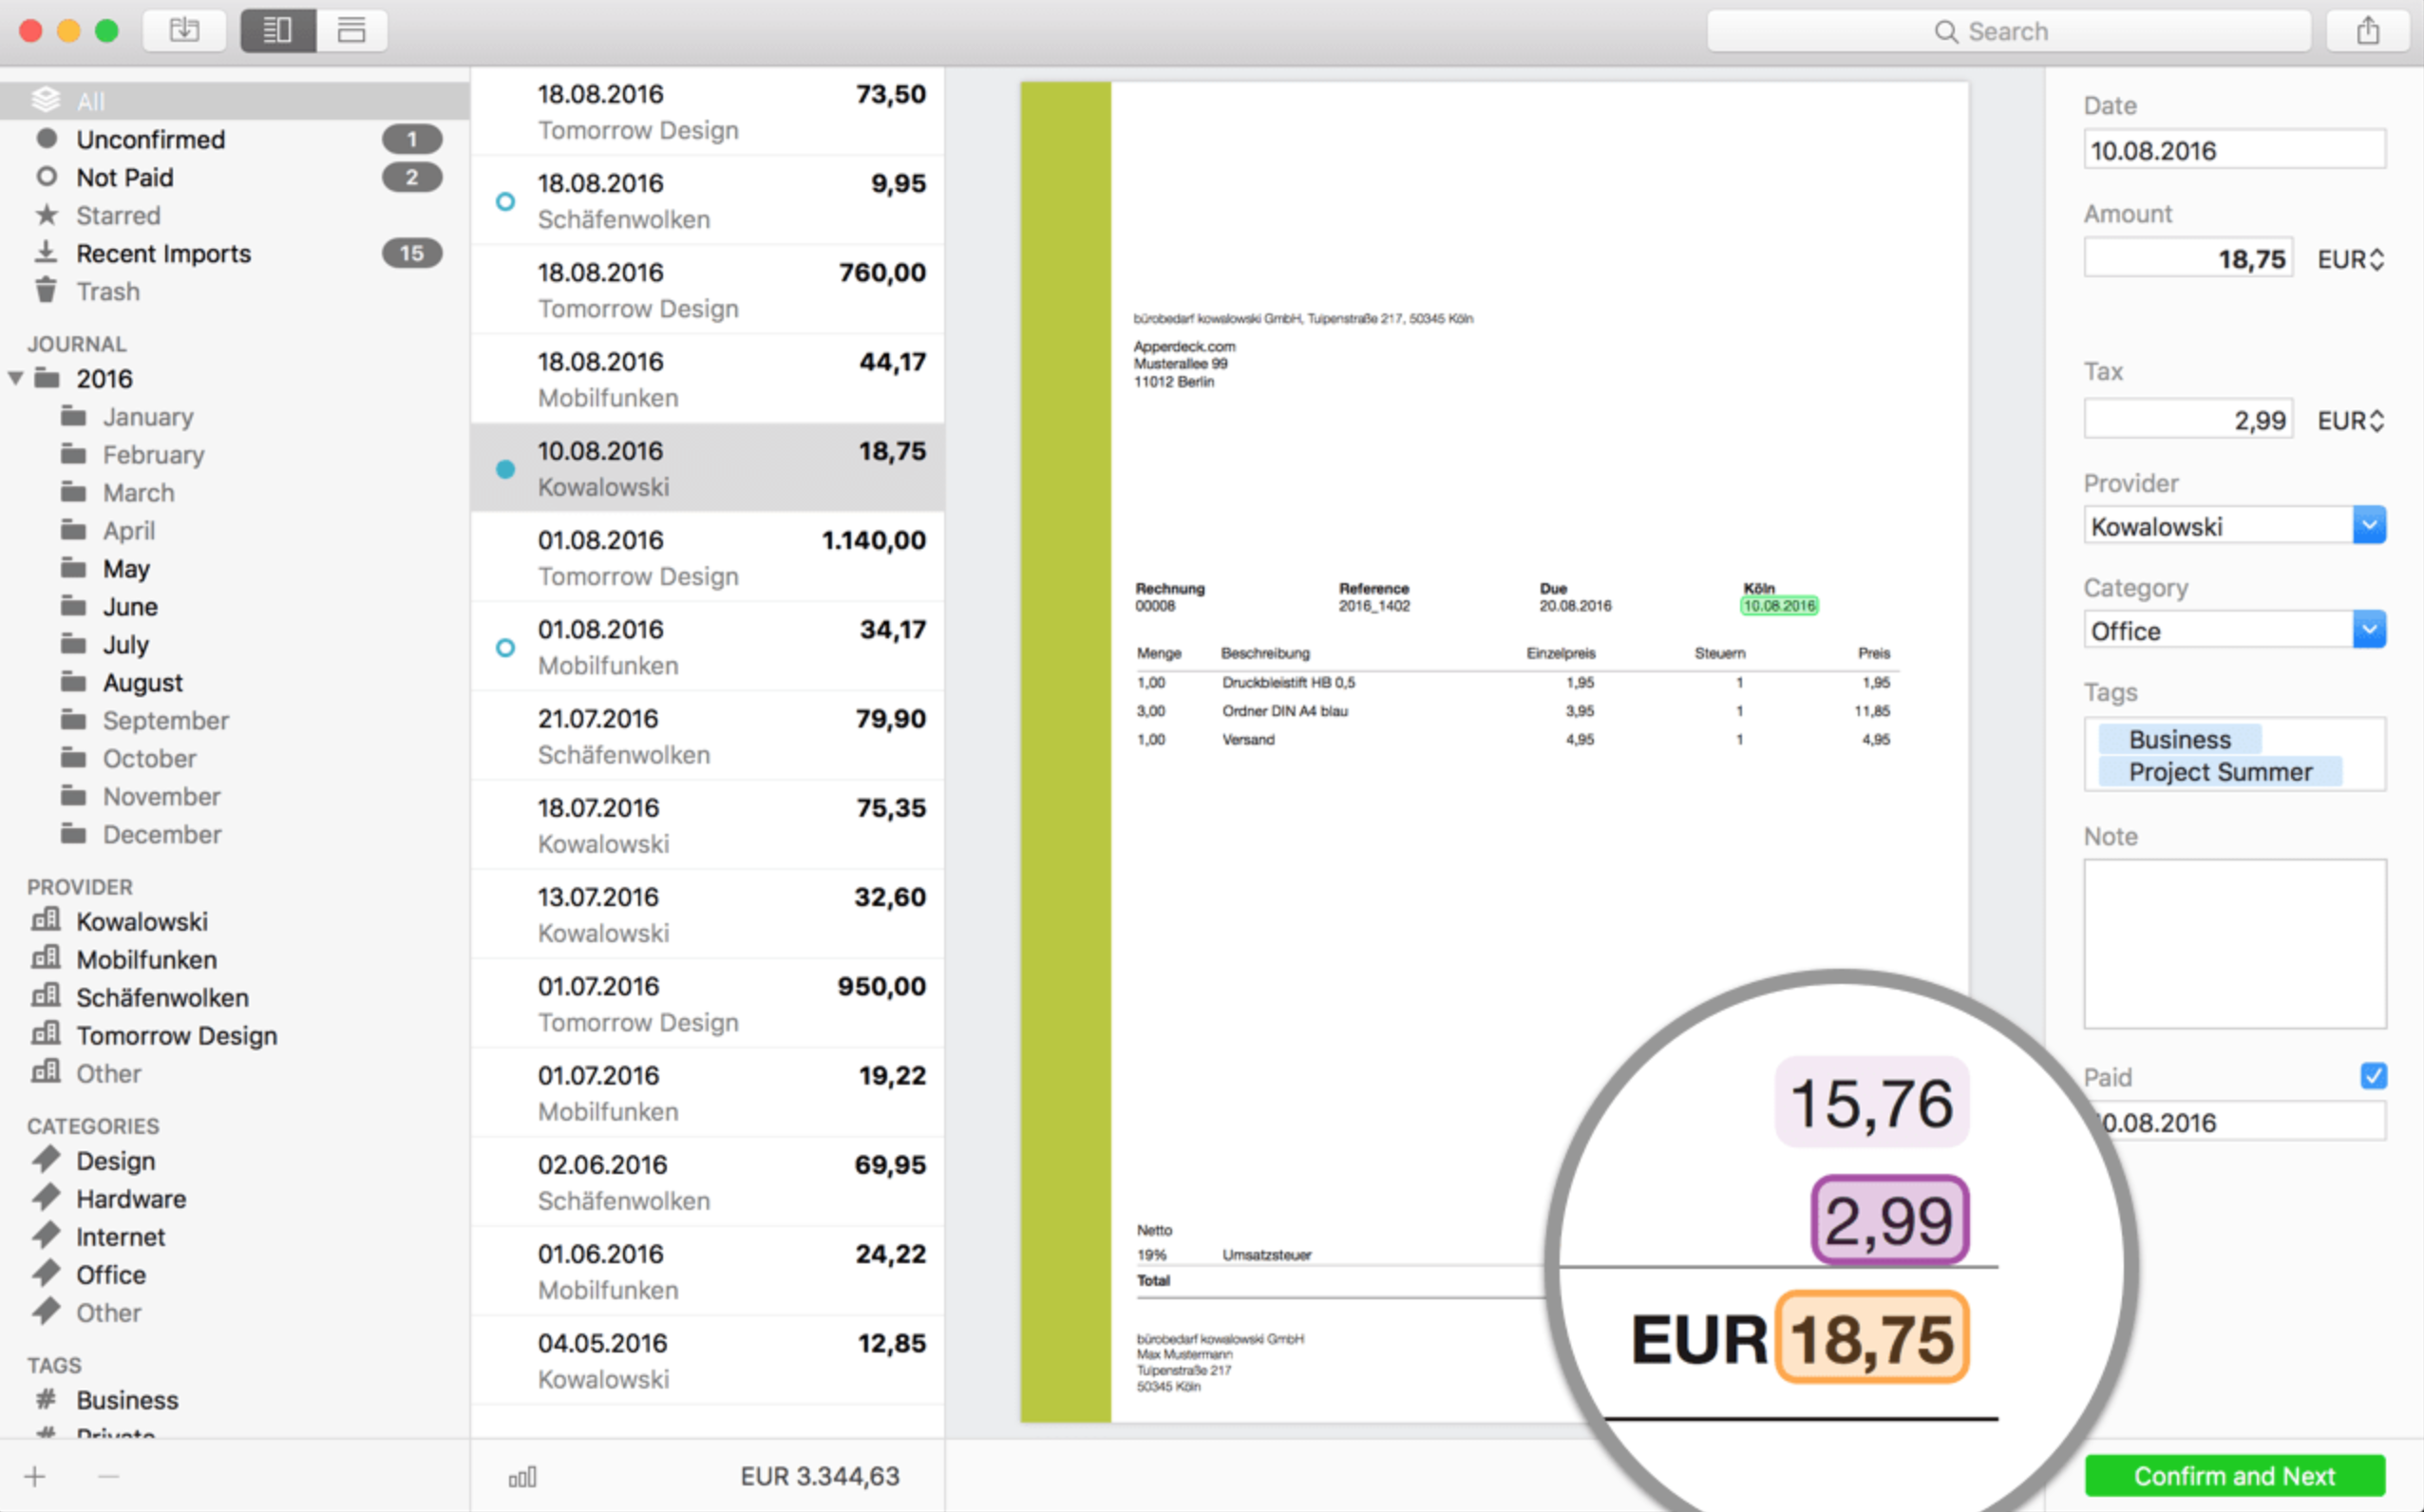Viewport: 2424px width, 1512px height.
Task: Open the Category dropdown arrow
Action: [x=2369, y=630]
